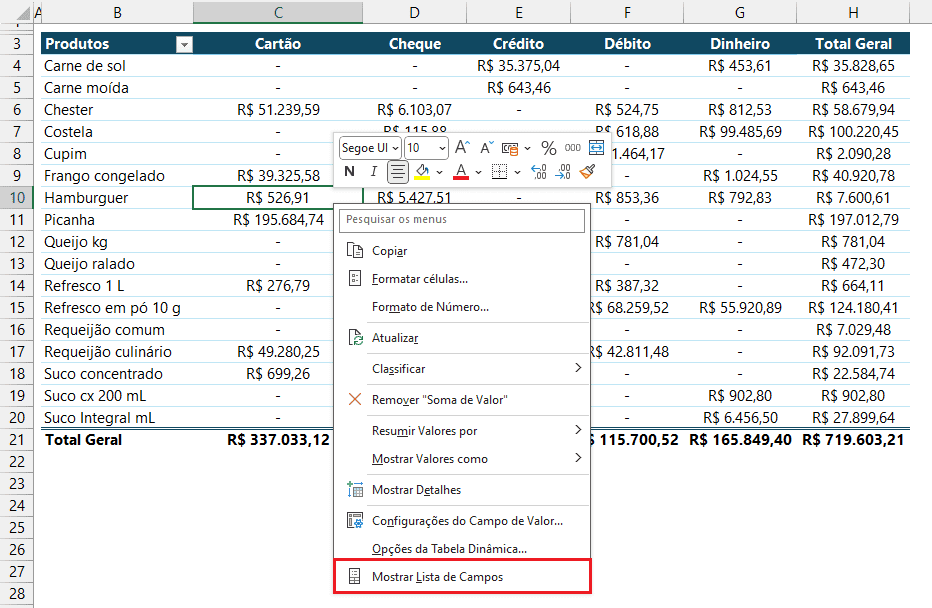Pick the red font color swatch
932x608 pixels.
462,177
